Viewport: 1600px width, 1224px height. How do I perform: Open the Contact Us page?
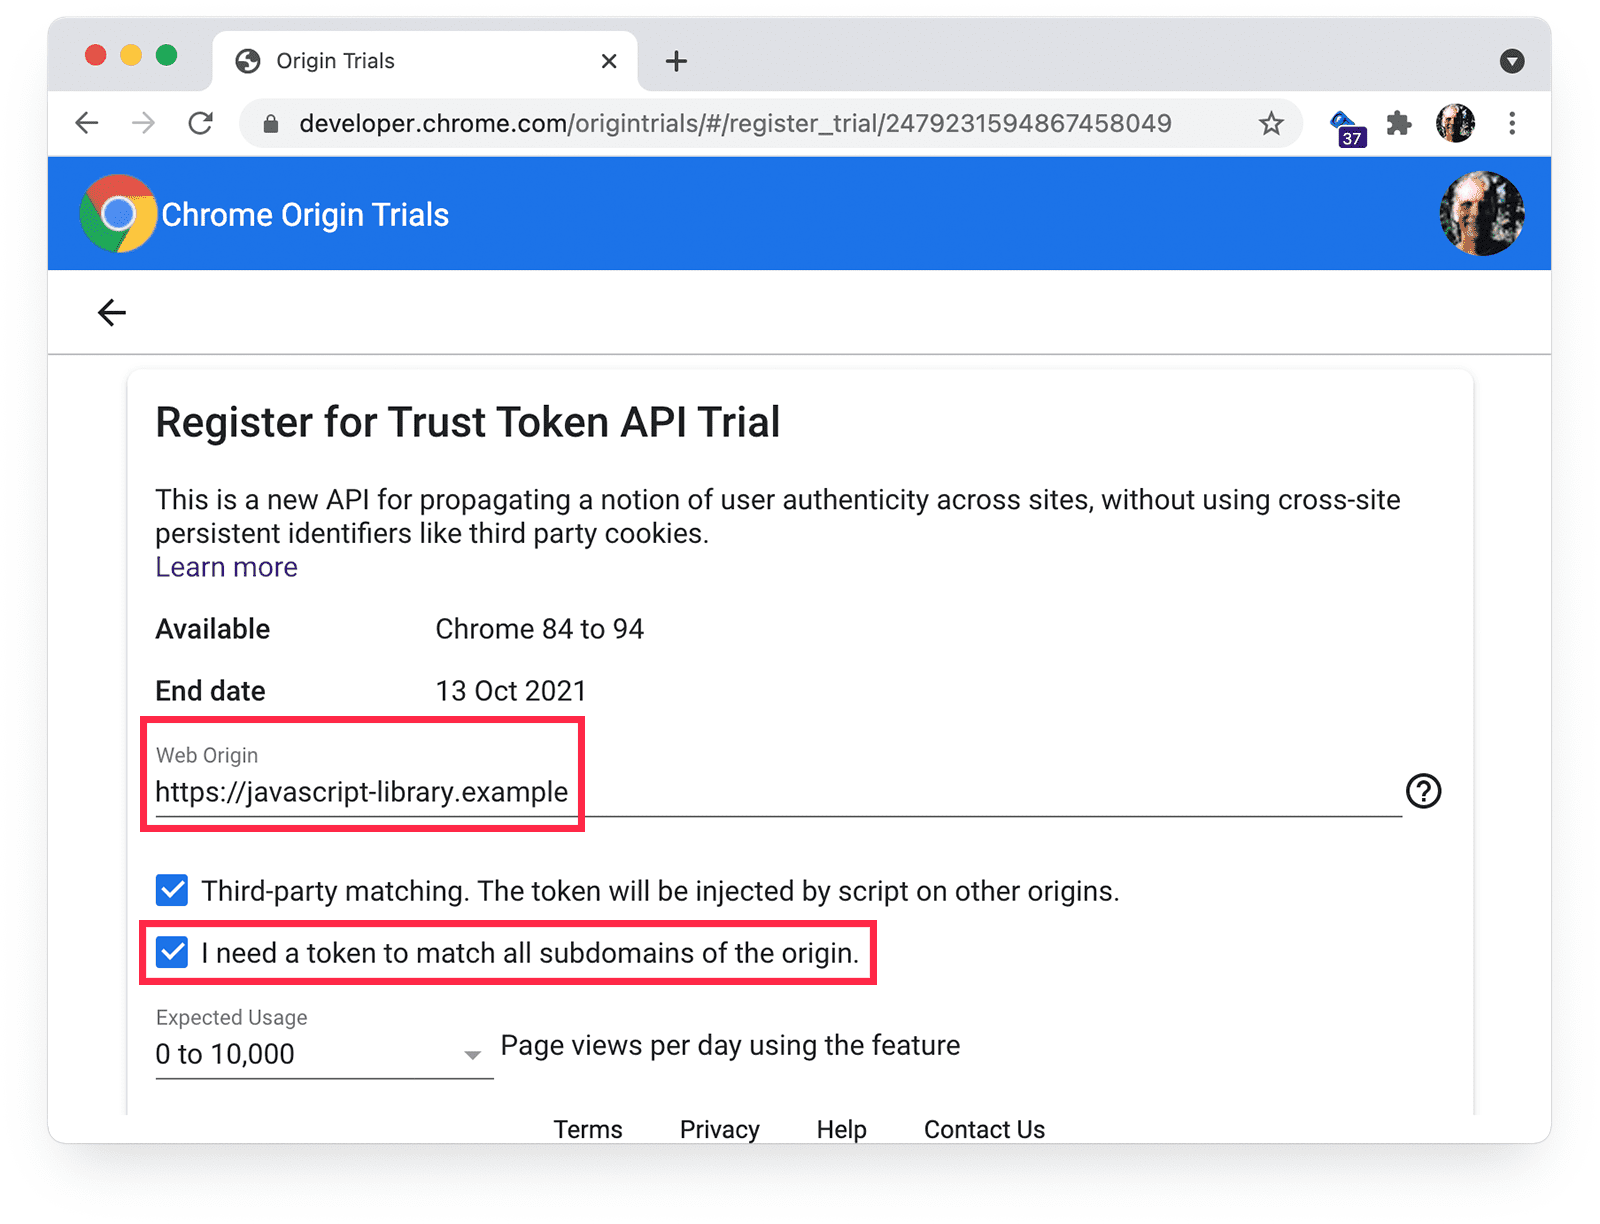(x=983, y=1129)
